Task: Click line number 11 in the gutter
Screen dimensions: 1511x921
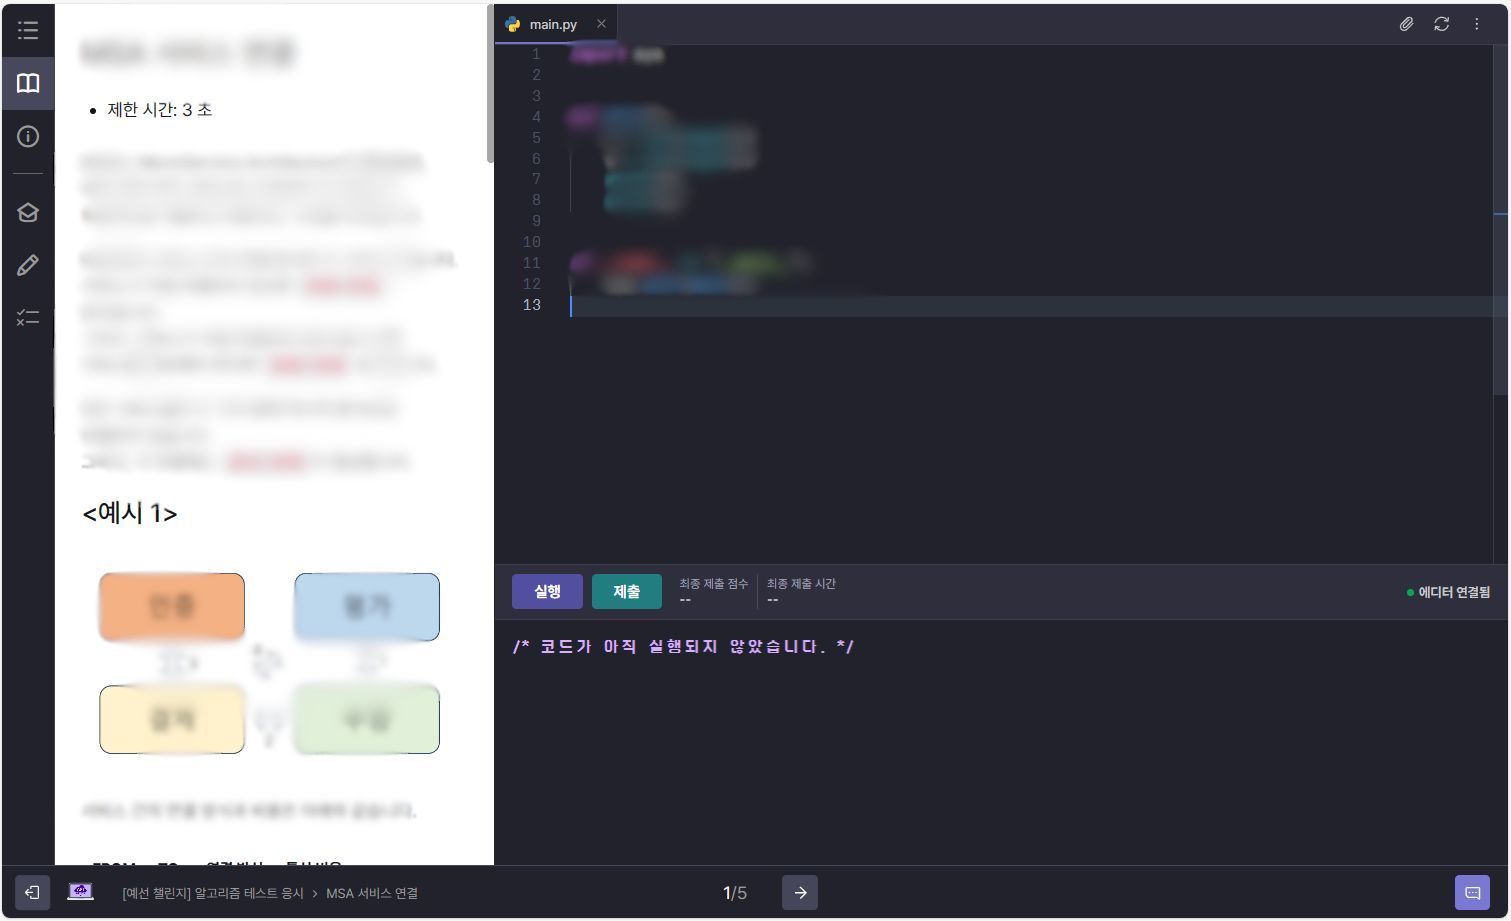Action: [531, 263]
